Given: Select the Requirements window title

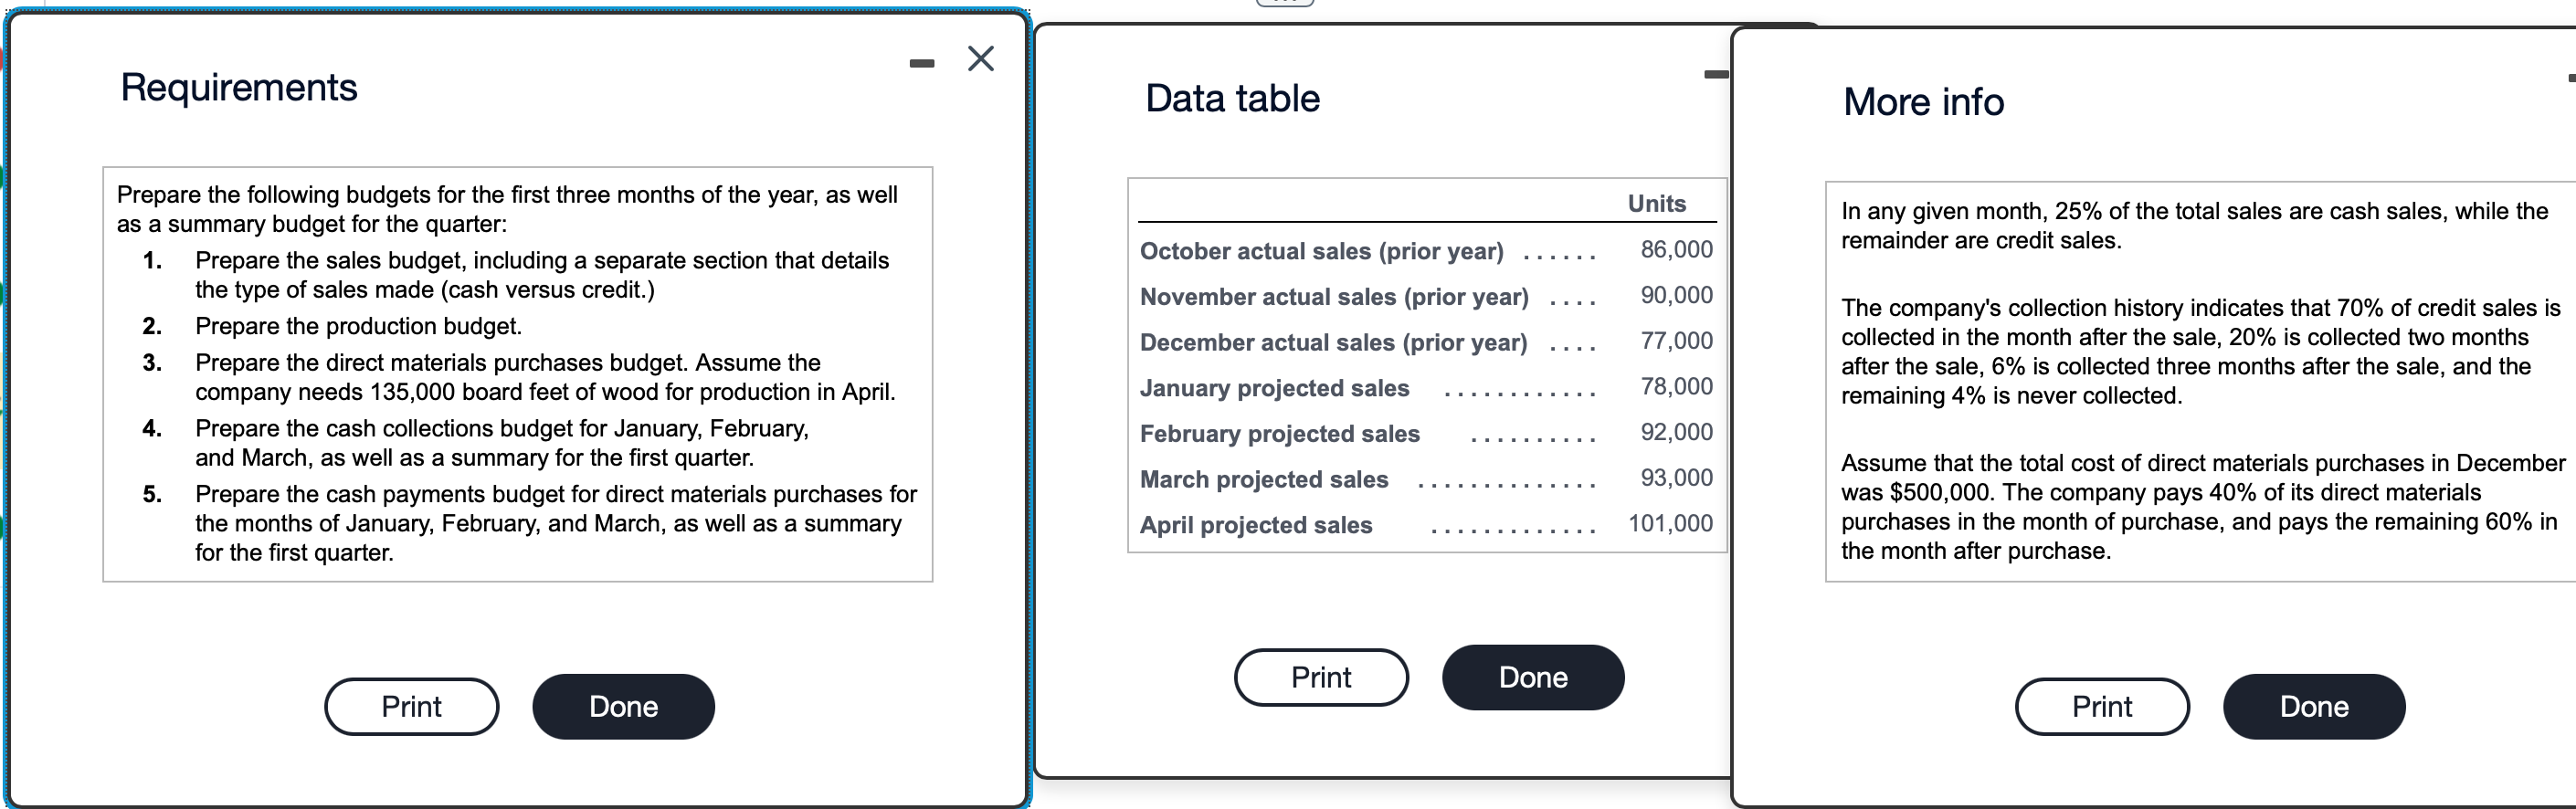Looking at the screenshot, I should [x=239, y=87].
